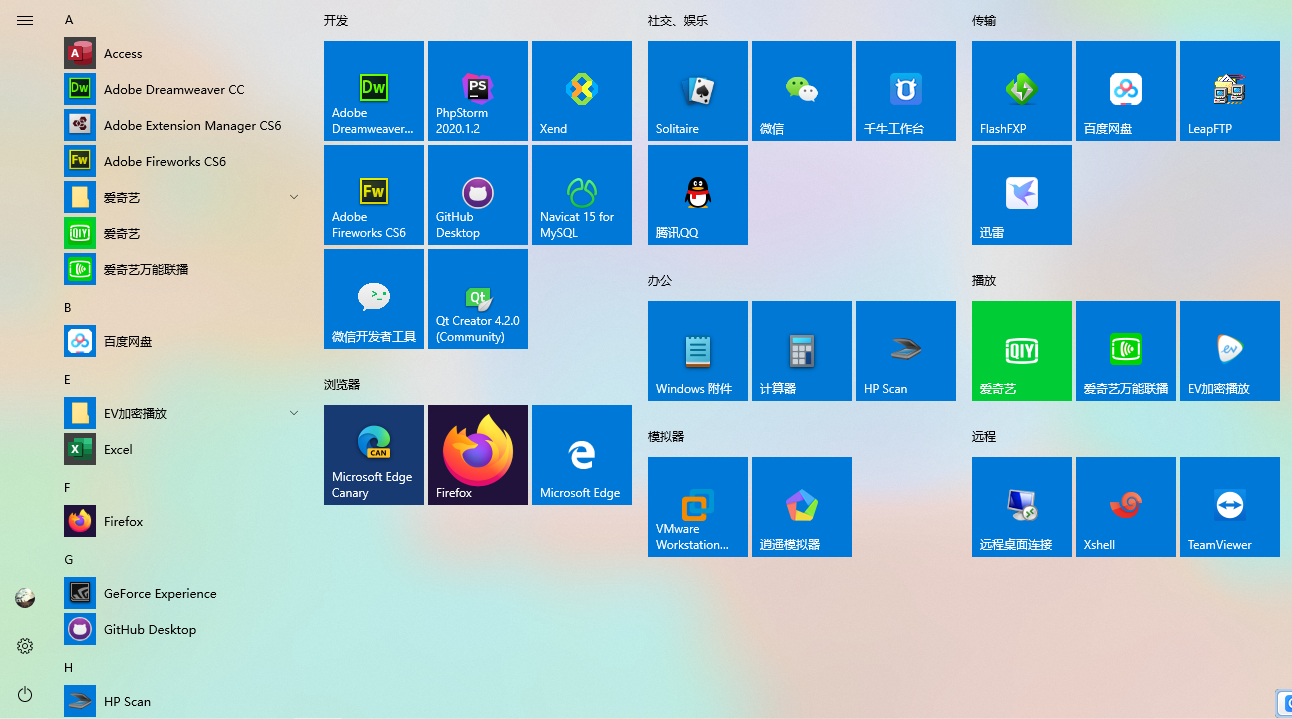1292x719 pixels.
Task: Open Settings gear in Start sidebar
Action: coord(25,646)
